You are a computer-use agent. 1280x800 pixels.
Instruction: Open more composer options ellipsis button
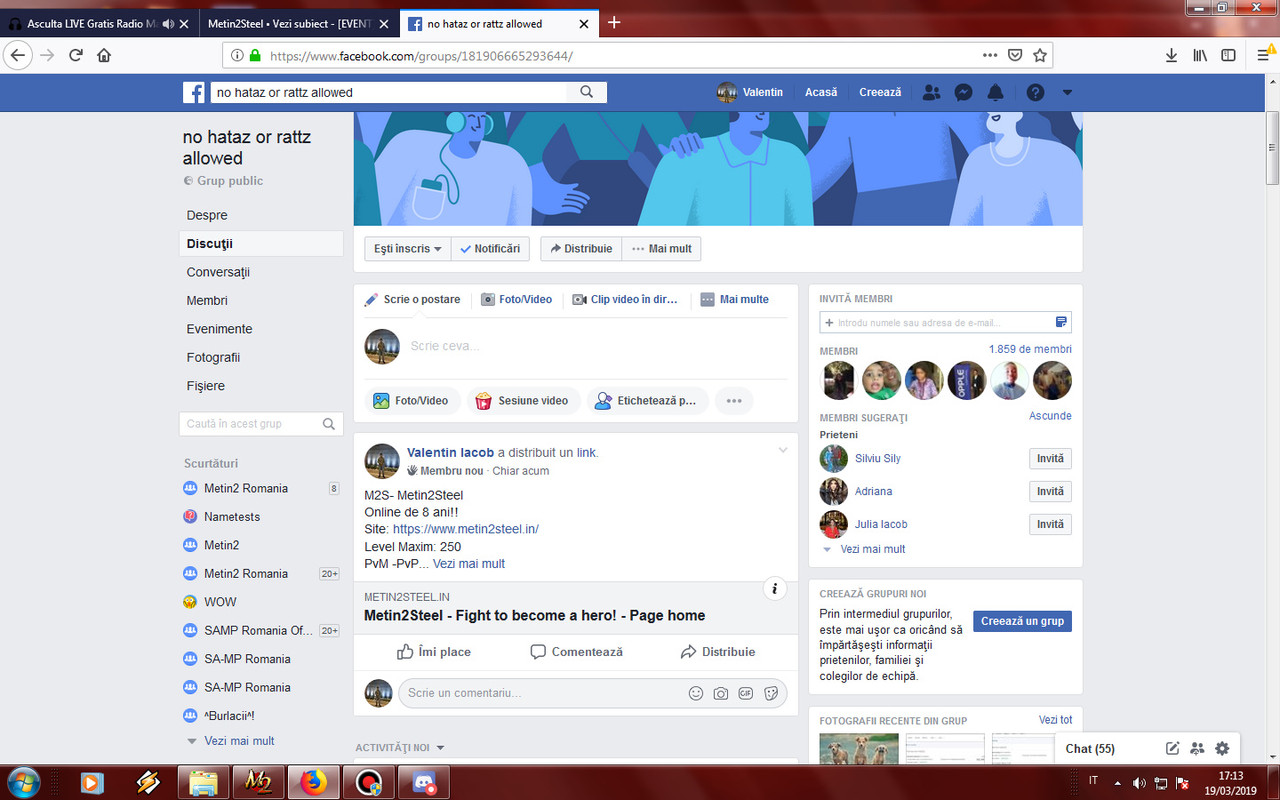[734, 401]
